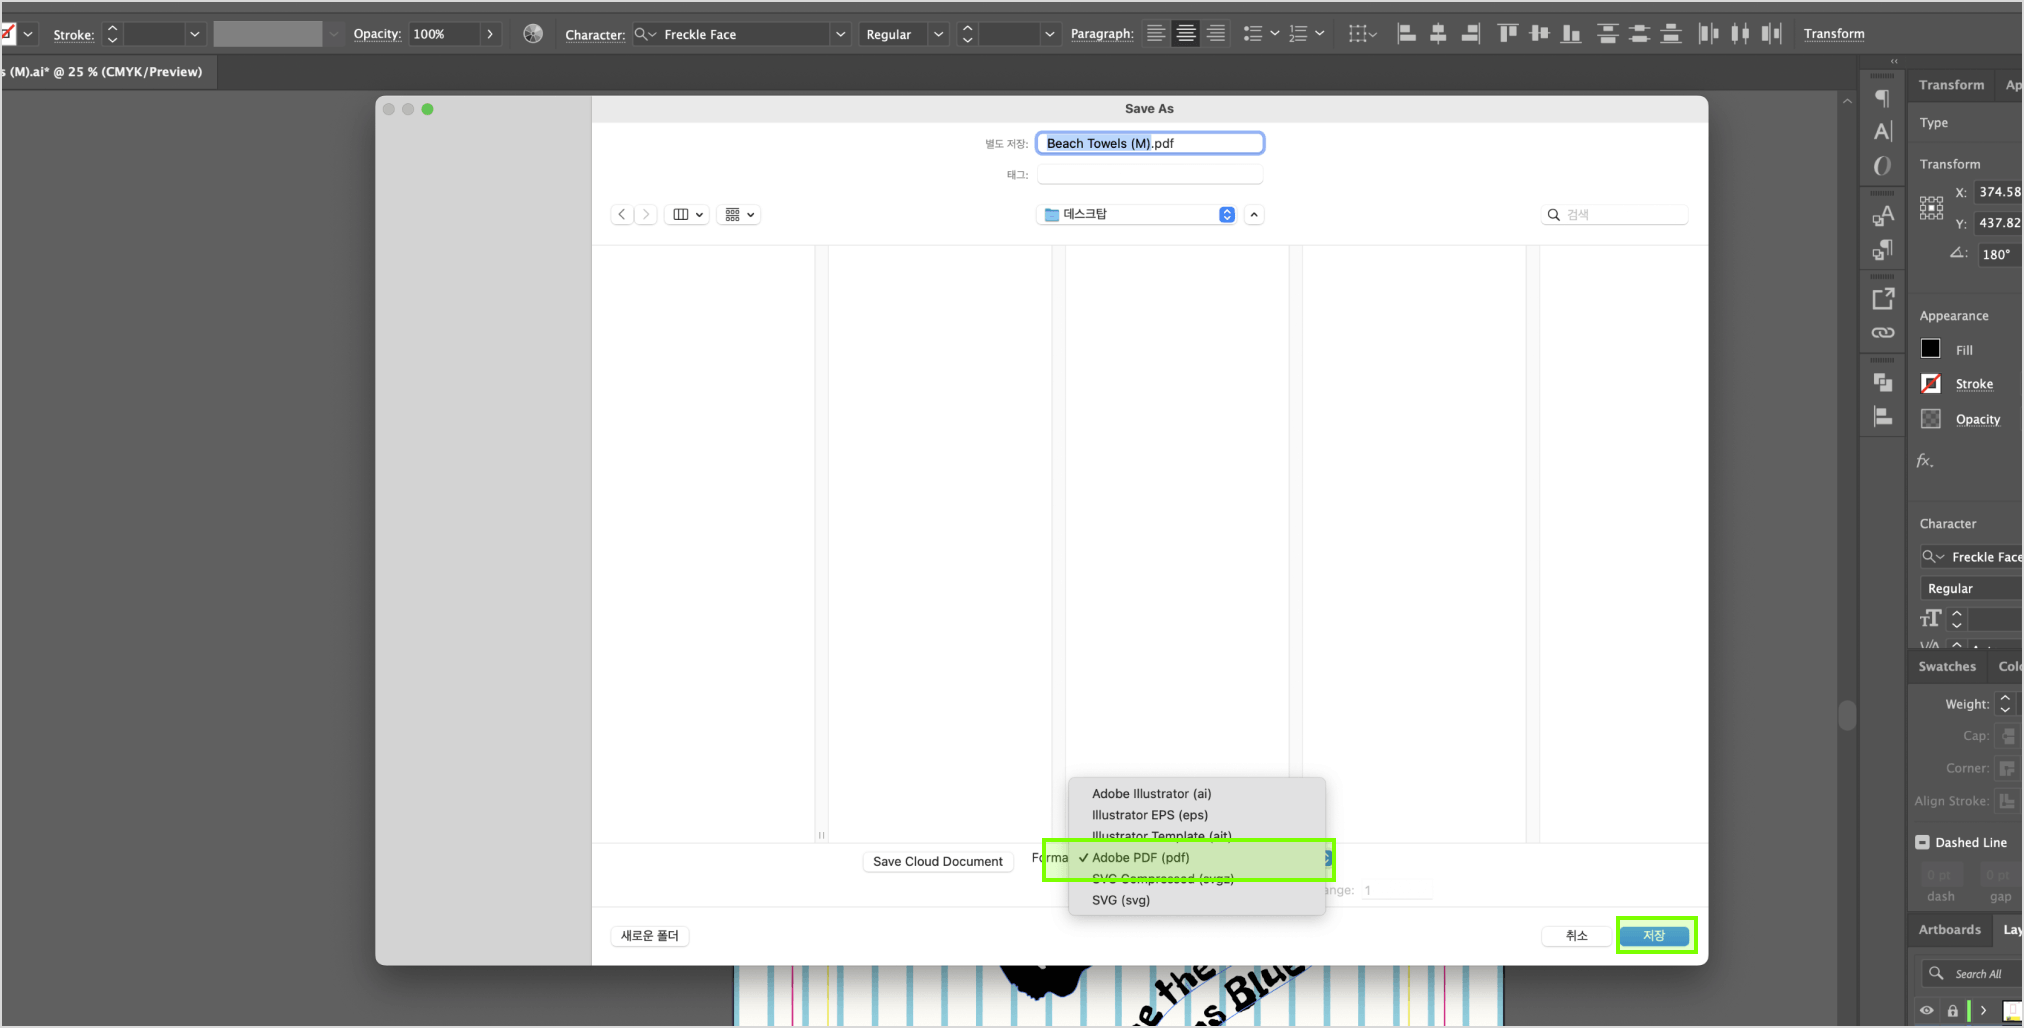
Task: Click Horizontal Distribute Left icon
Action: pos(1708,34)
